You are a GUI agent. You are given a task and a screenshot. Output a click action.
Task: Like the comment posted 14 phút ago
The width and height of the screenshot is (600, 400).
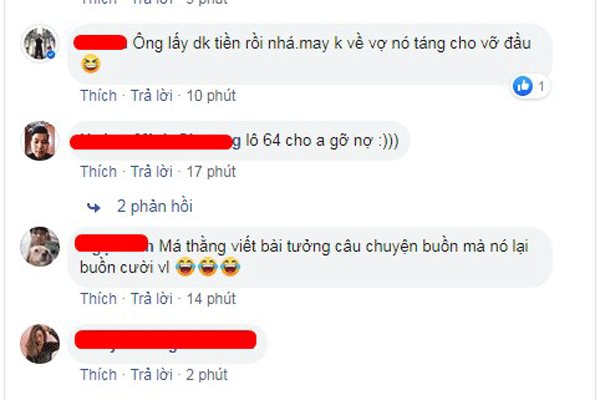pyautogui.click(x=98, y=299)
